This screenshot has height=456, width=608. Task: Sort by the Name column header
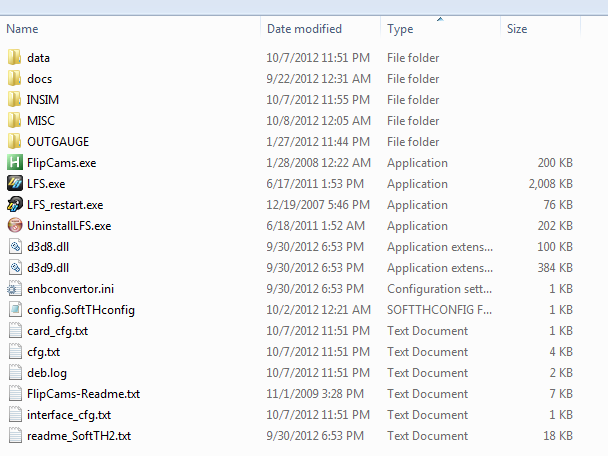coord(22,29)
